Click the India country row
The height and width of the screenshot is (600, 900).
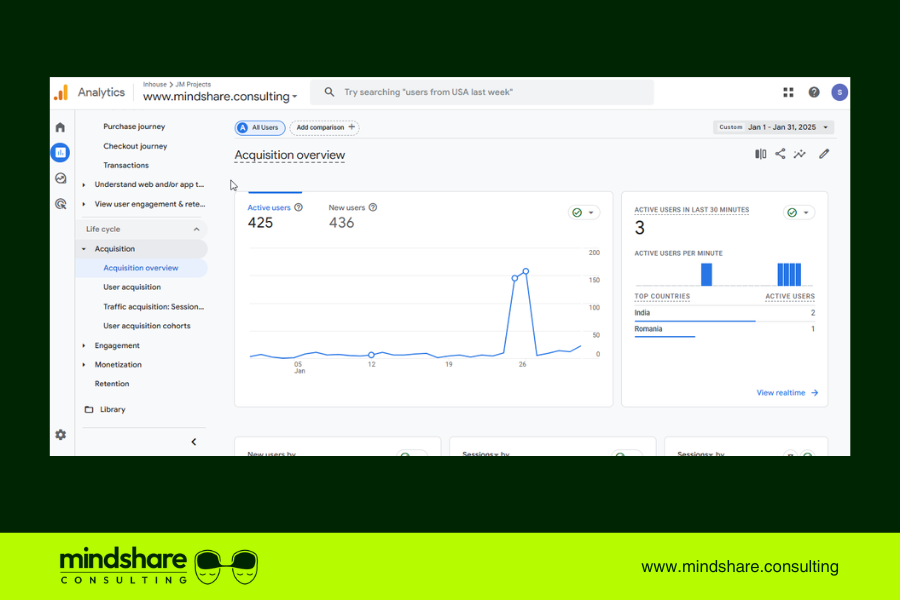click(724, 313)
